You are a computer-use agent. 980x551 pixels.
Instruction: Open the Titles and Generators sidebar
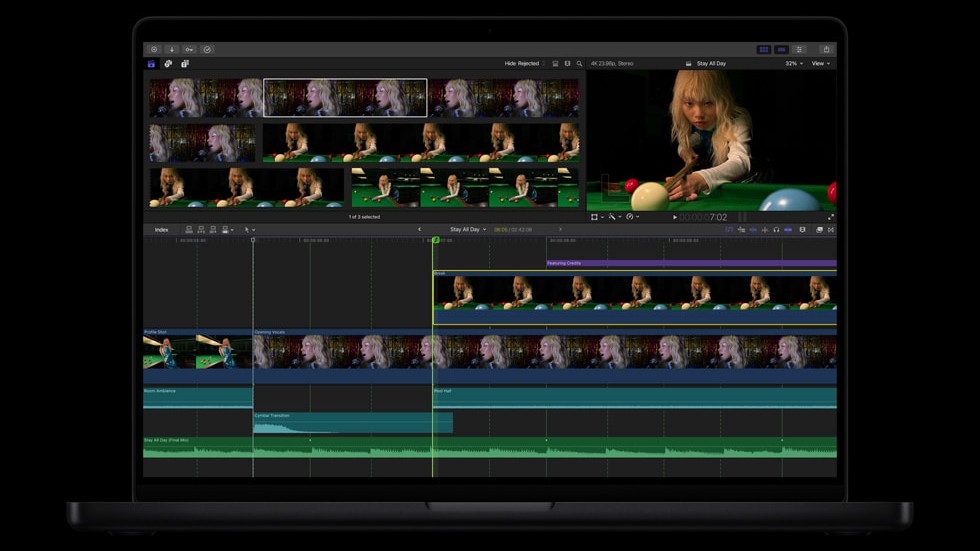click(x=185, y=64)
